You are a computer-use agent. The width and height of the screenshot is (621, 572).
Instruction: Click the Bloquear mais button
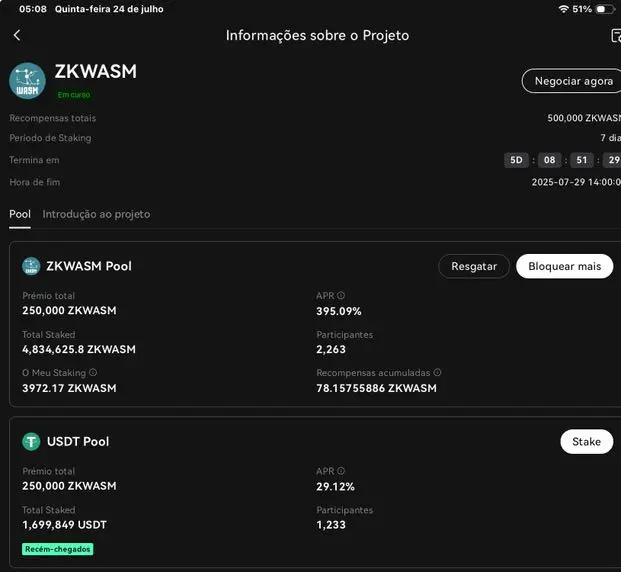coord(564,266)
